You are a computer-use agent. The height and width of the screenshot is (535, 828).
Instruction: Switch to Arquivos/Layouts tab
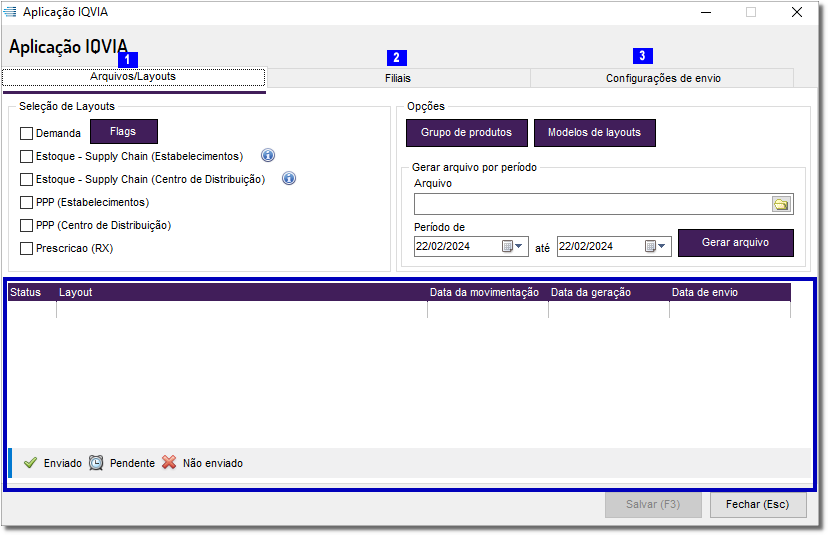pos(133,77)
